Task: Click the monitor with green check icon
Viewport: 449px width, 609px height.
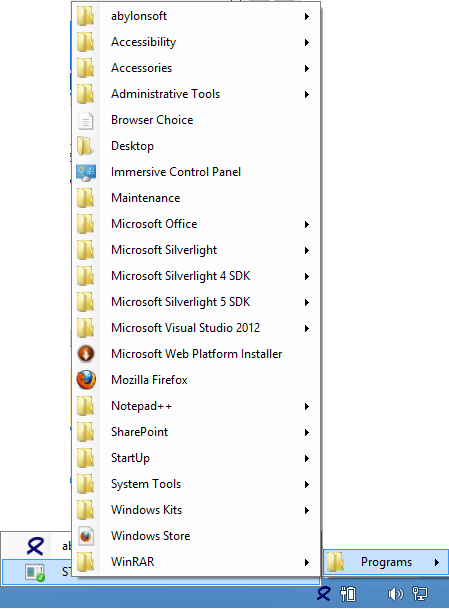Action: point(35,573)
